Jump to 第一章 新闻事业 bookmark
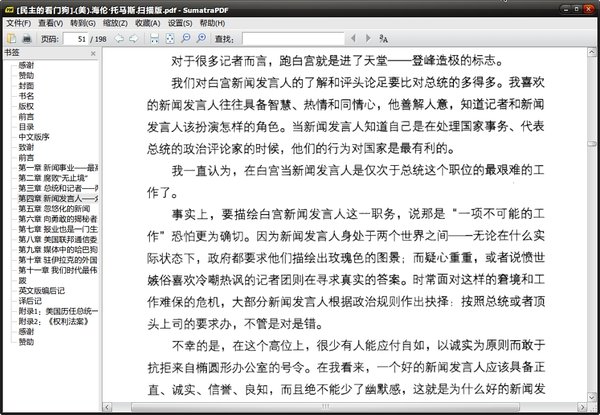The height and width of the screenshot is (415, 600). click(x=58, y=168)
